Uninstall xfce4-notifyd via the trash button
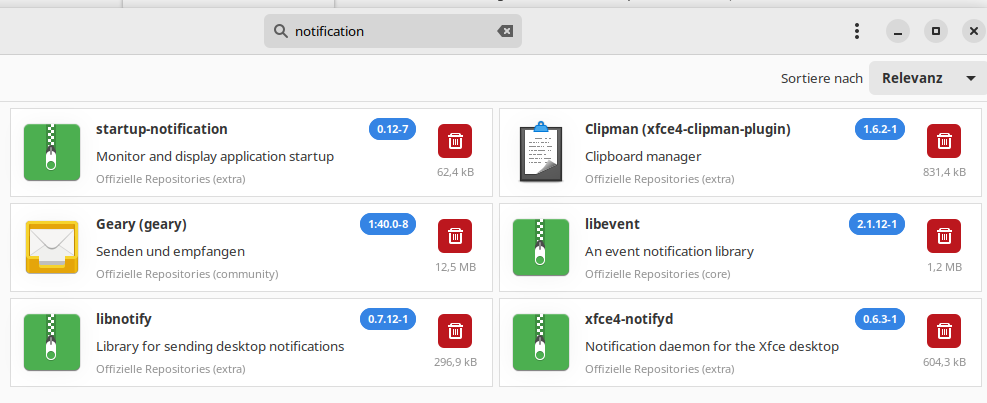This screenshot has width=987, height=403. coord(943,330)
